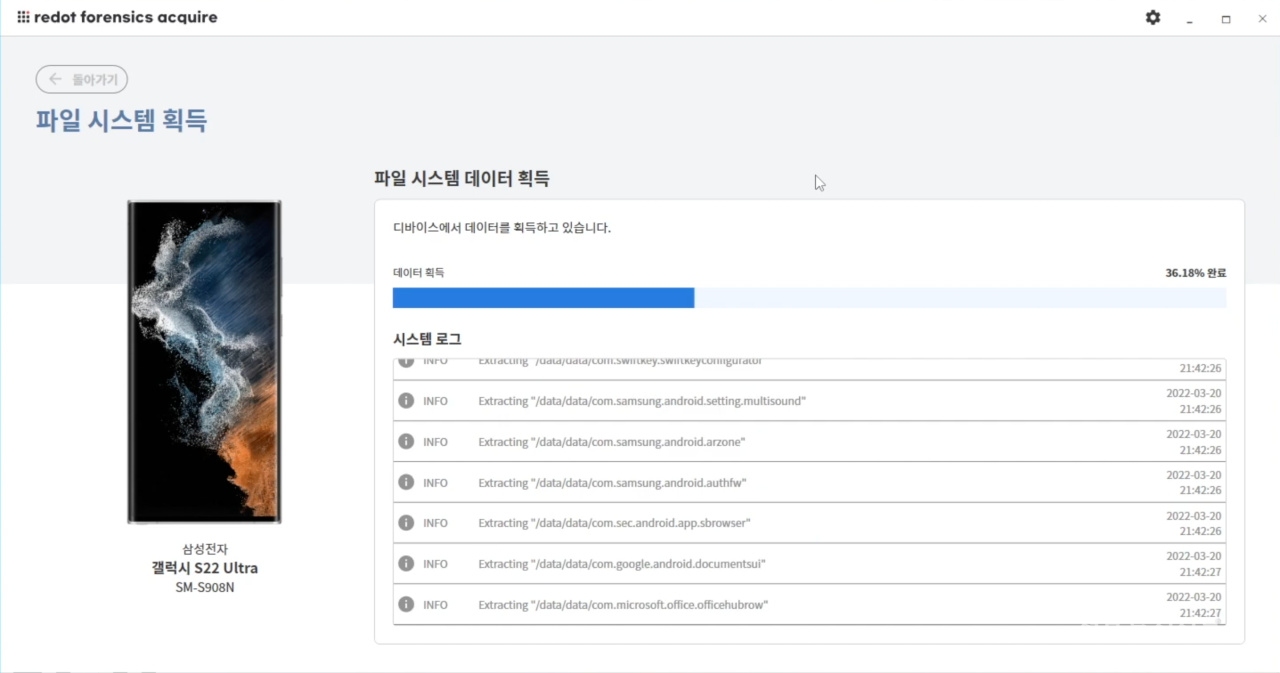
Task: Click the data acquisition progress bar
Action: point(810,297)
